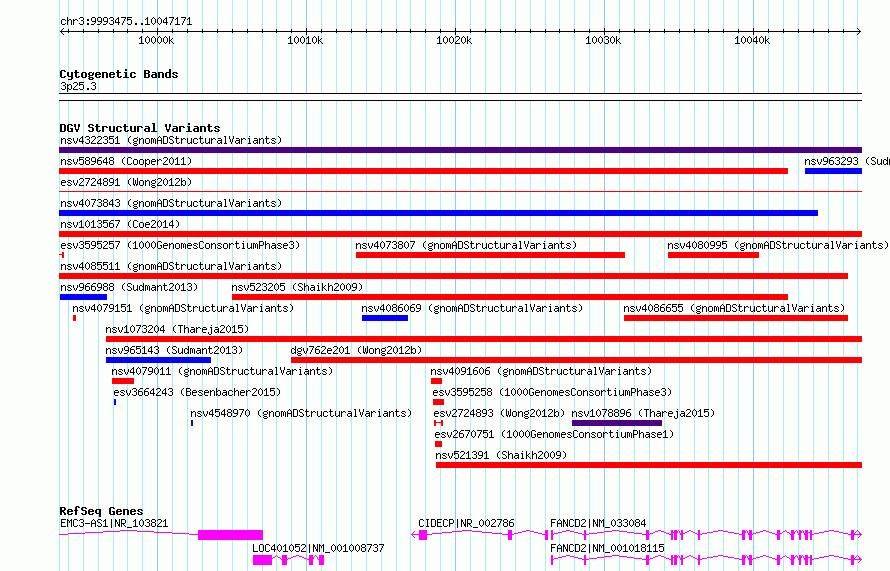Viewport: 890px width, 571px height.
Task: Select dgv762e201 (Wong2012b) label
Action: (356, 350)
